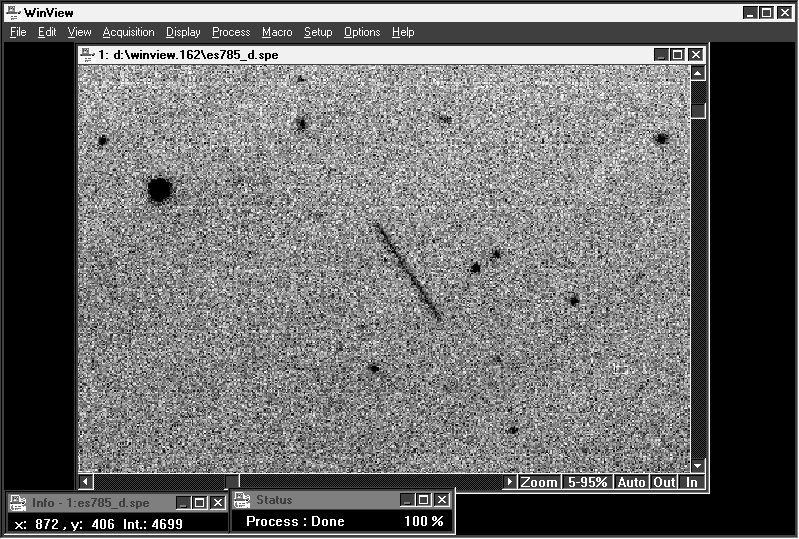Zoom out using the Out button
The image size is (799, 539).
click(x=664, y=482)
